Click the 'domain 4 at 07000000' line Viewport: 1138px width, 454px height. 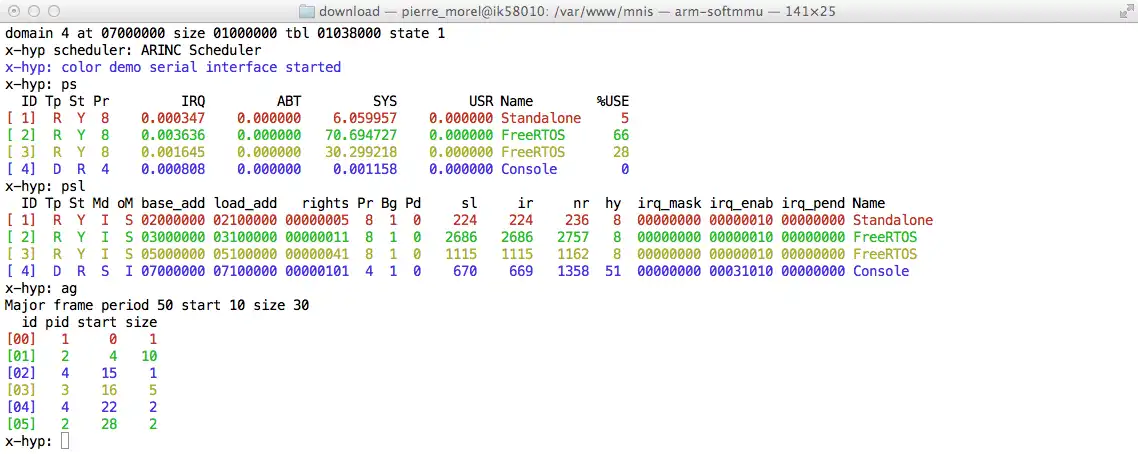225,33
